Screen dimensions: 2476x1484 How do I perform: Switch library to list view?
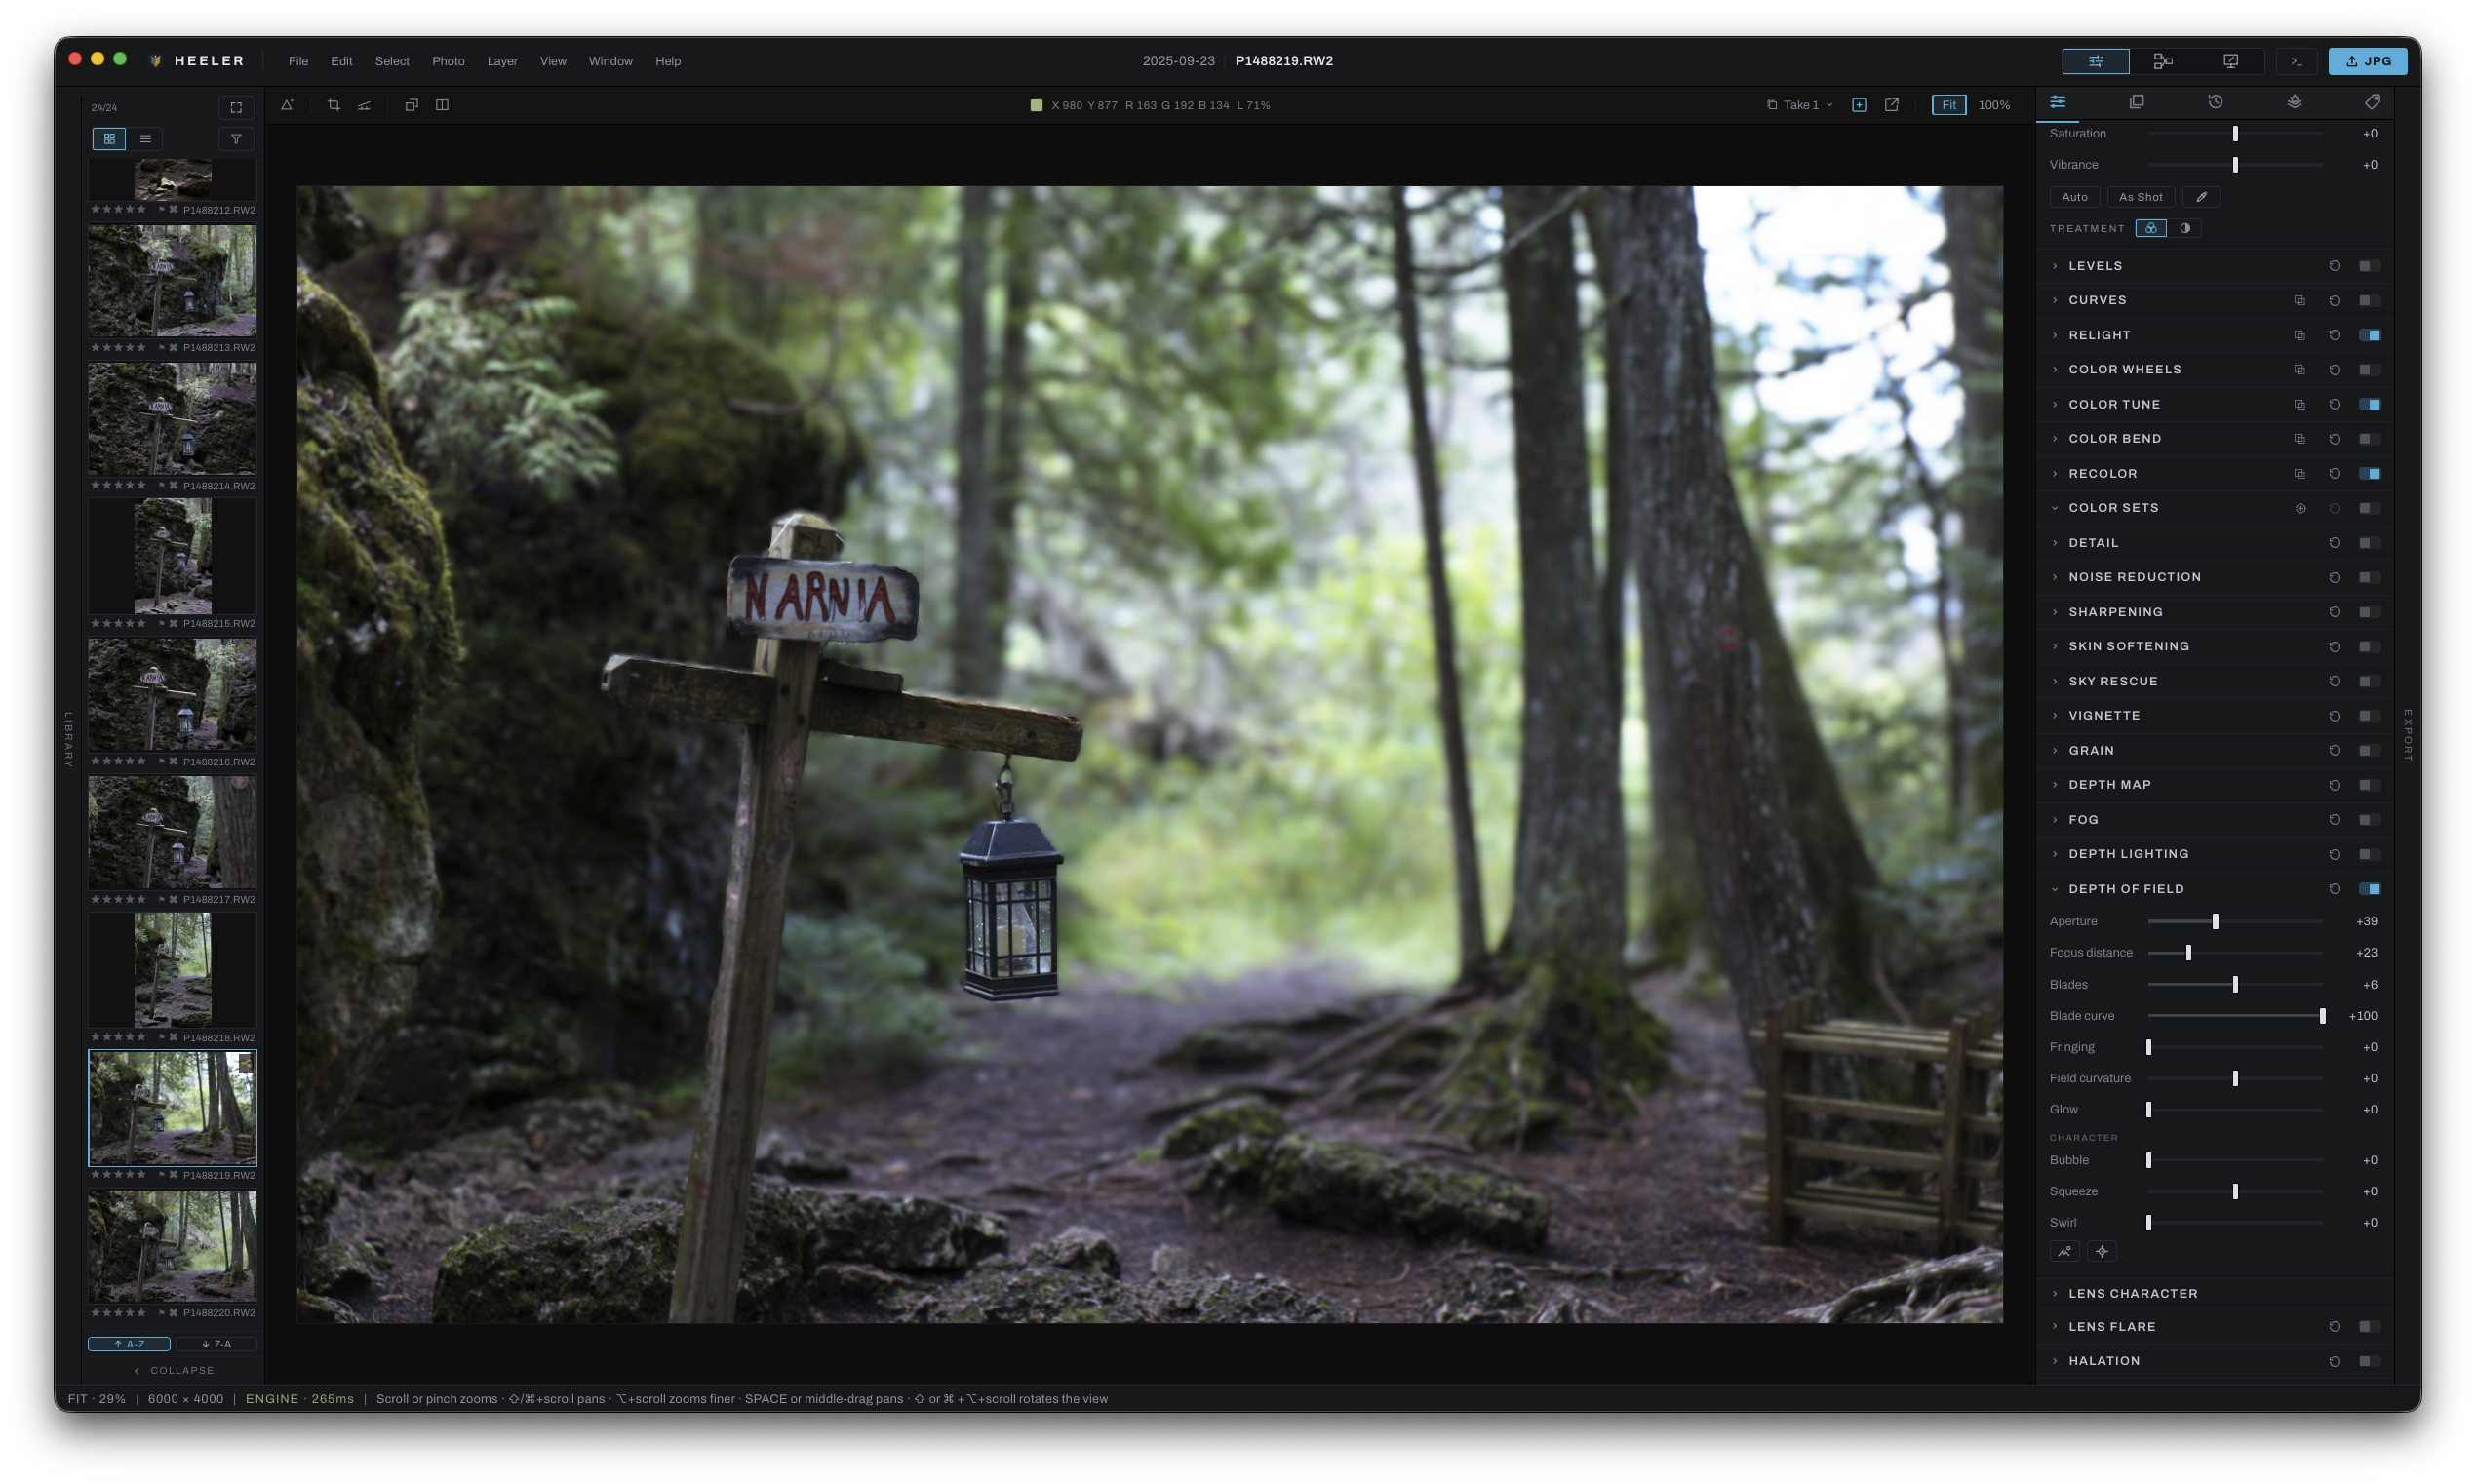click(145, 139)
